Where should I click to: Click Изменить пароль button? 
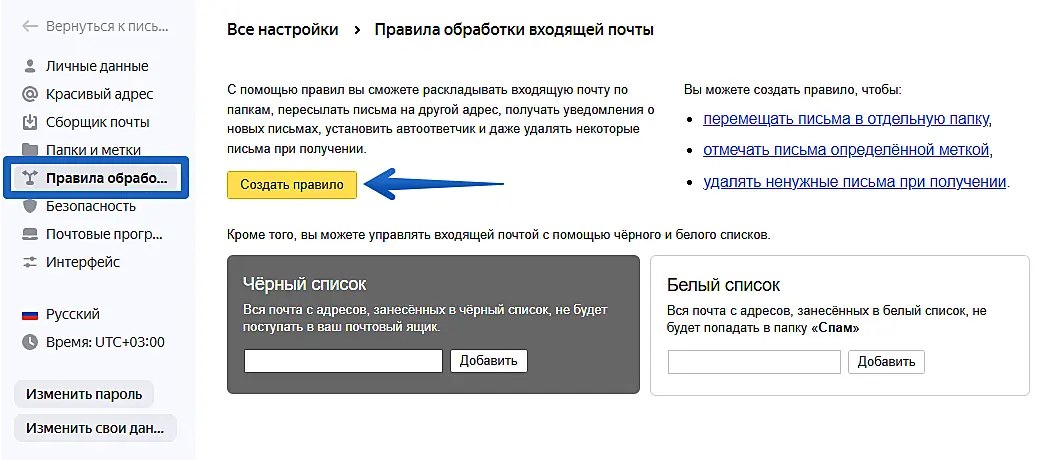coord(84,394)
